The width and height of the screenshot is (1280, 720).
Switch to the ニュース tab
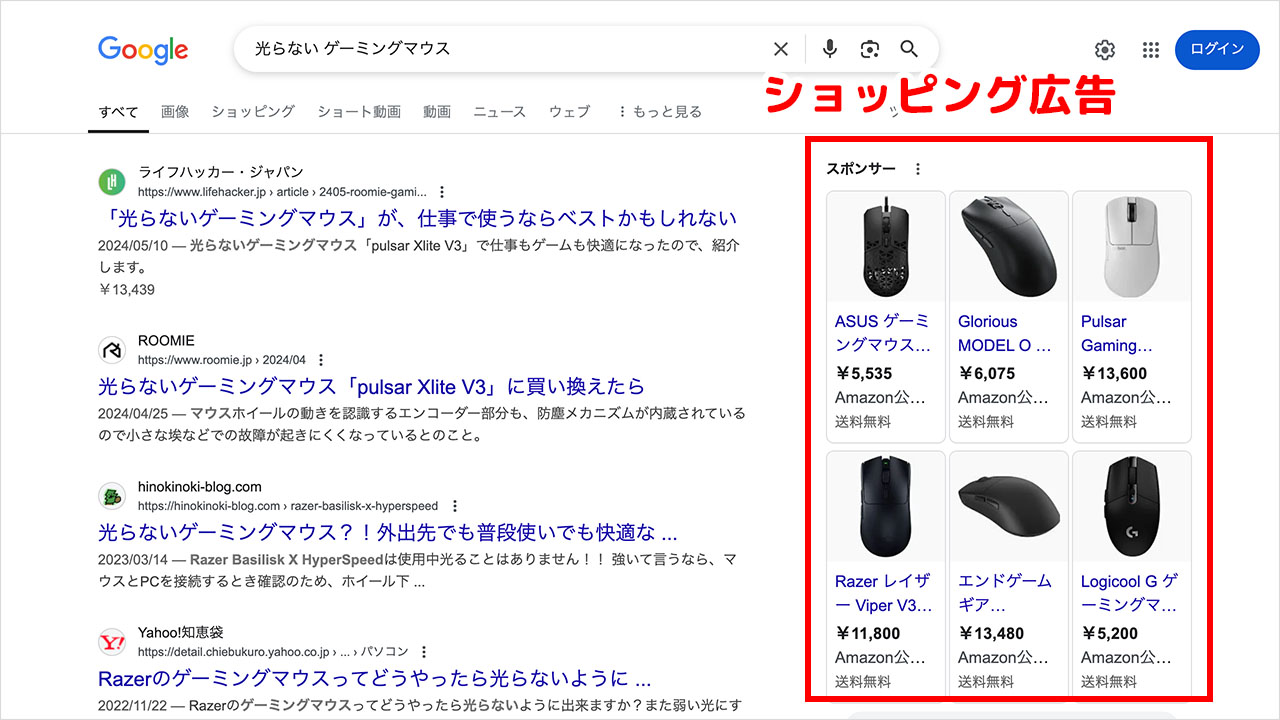coord(500,112)
